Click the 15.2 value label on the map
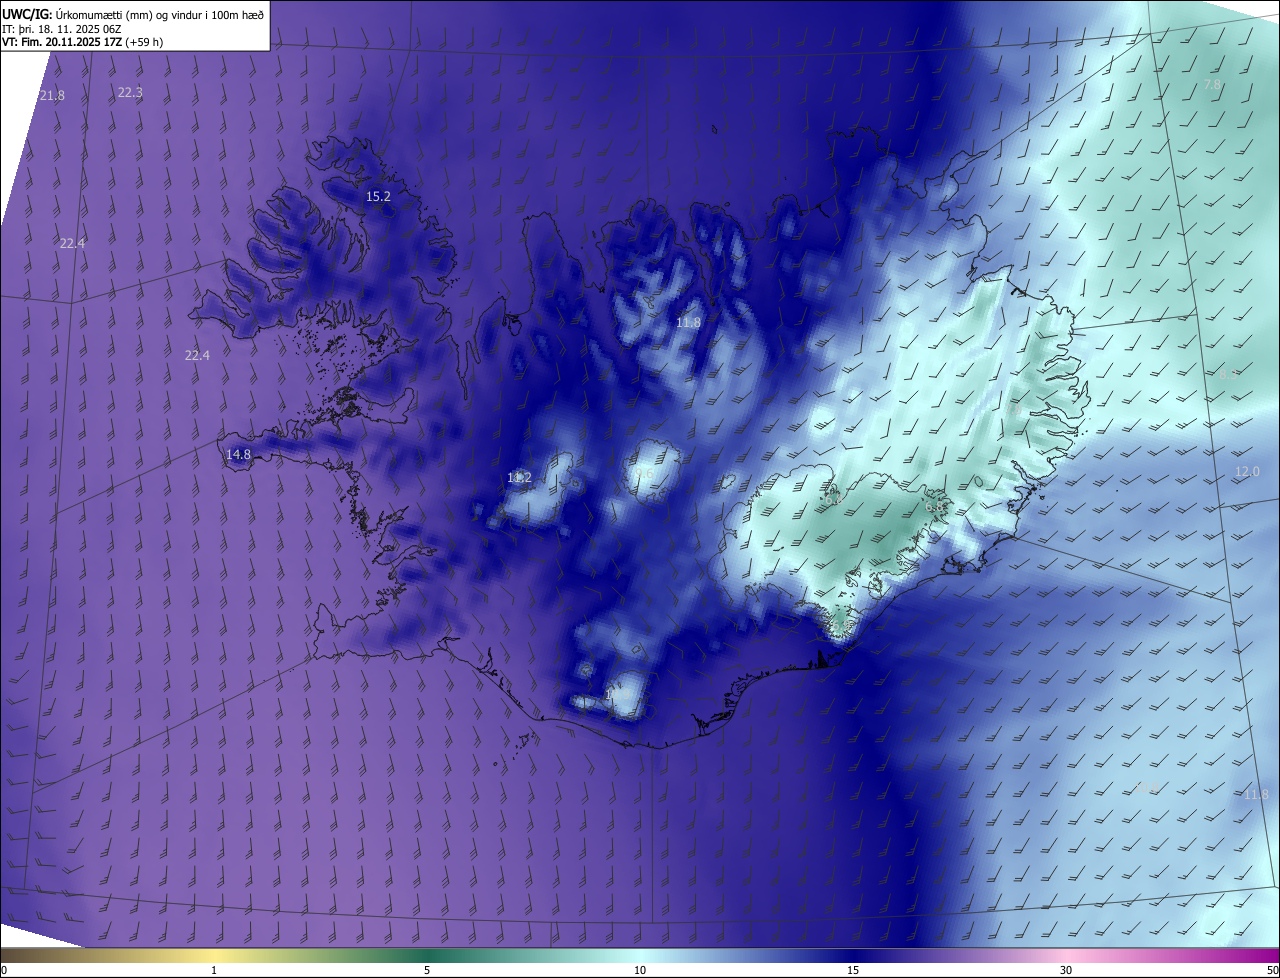Screen dimensions: 1280x978 coord(378,196)
